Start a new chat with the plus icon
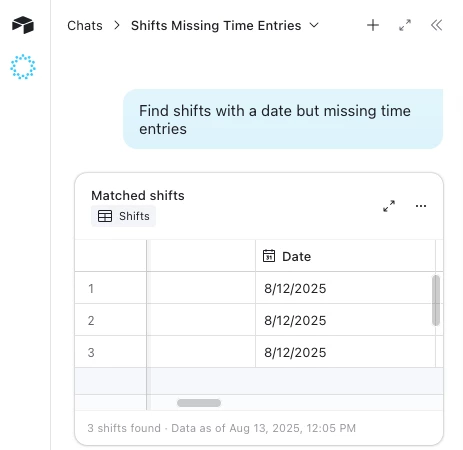 (373, 25)
